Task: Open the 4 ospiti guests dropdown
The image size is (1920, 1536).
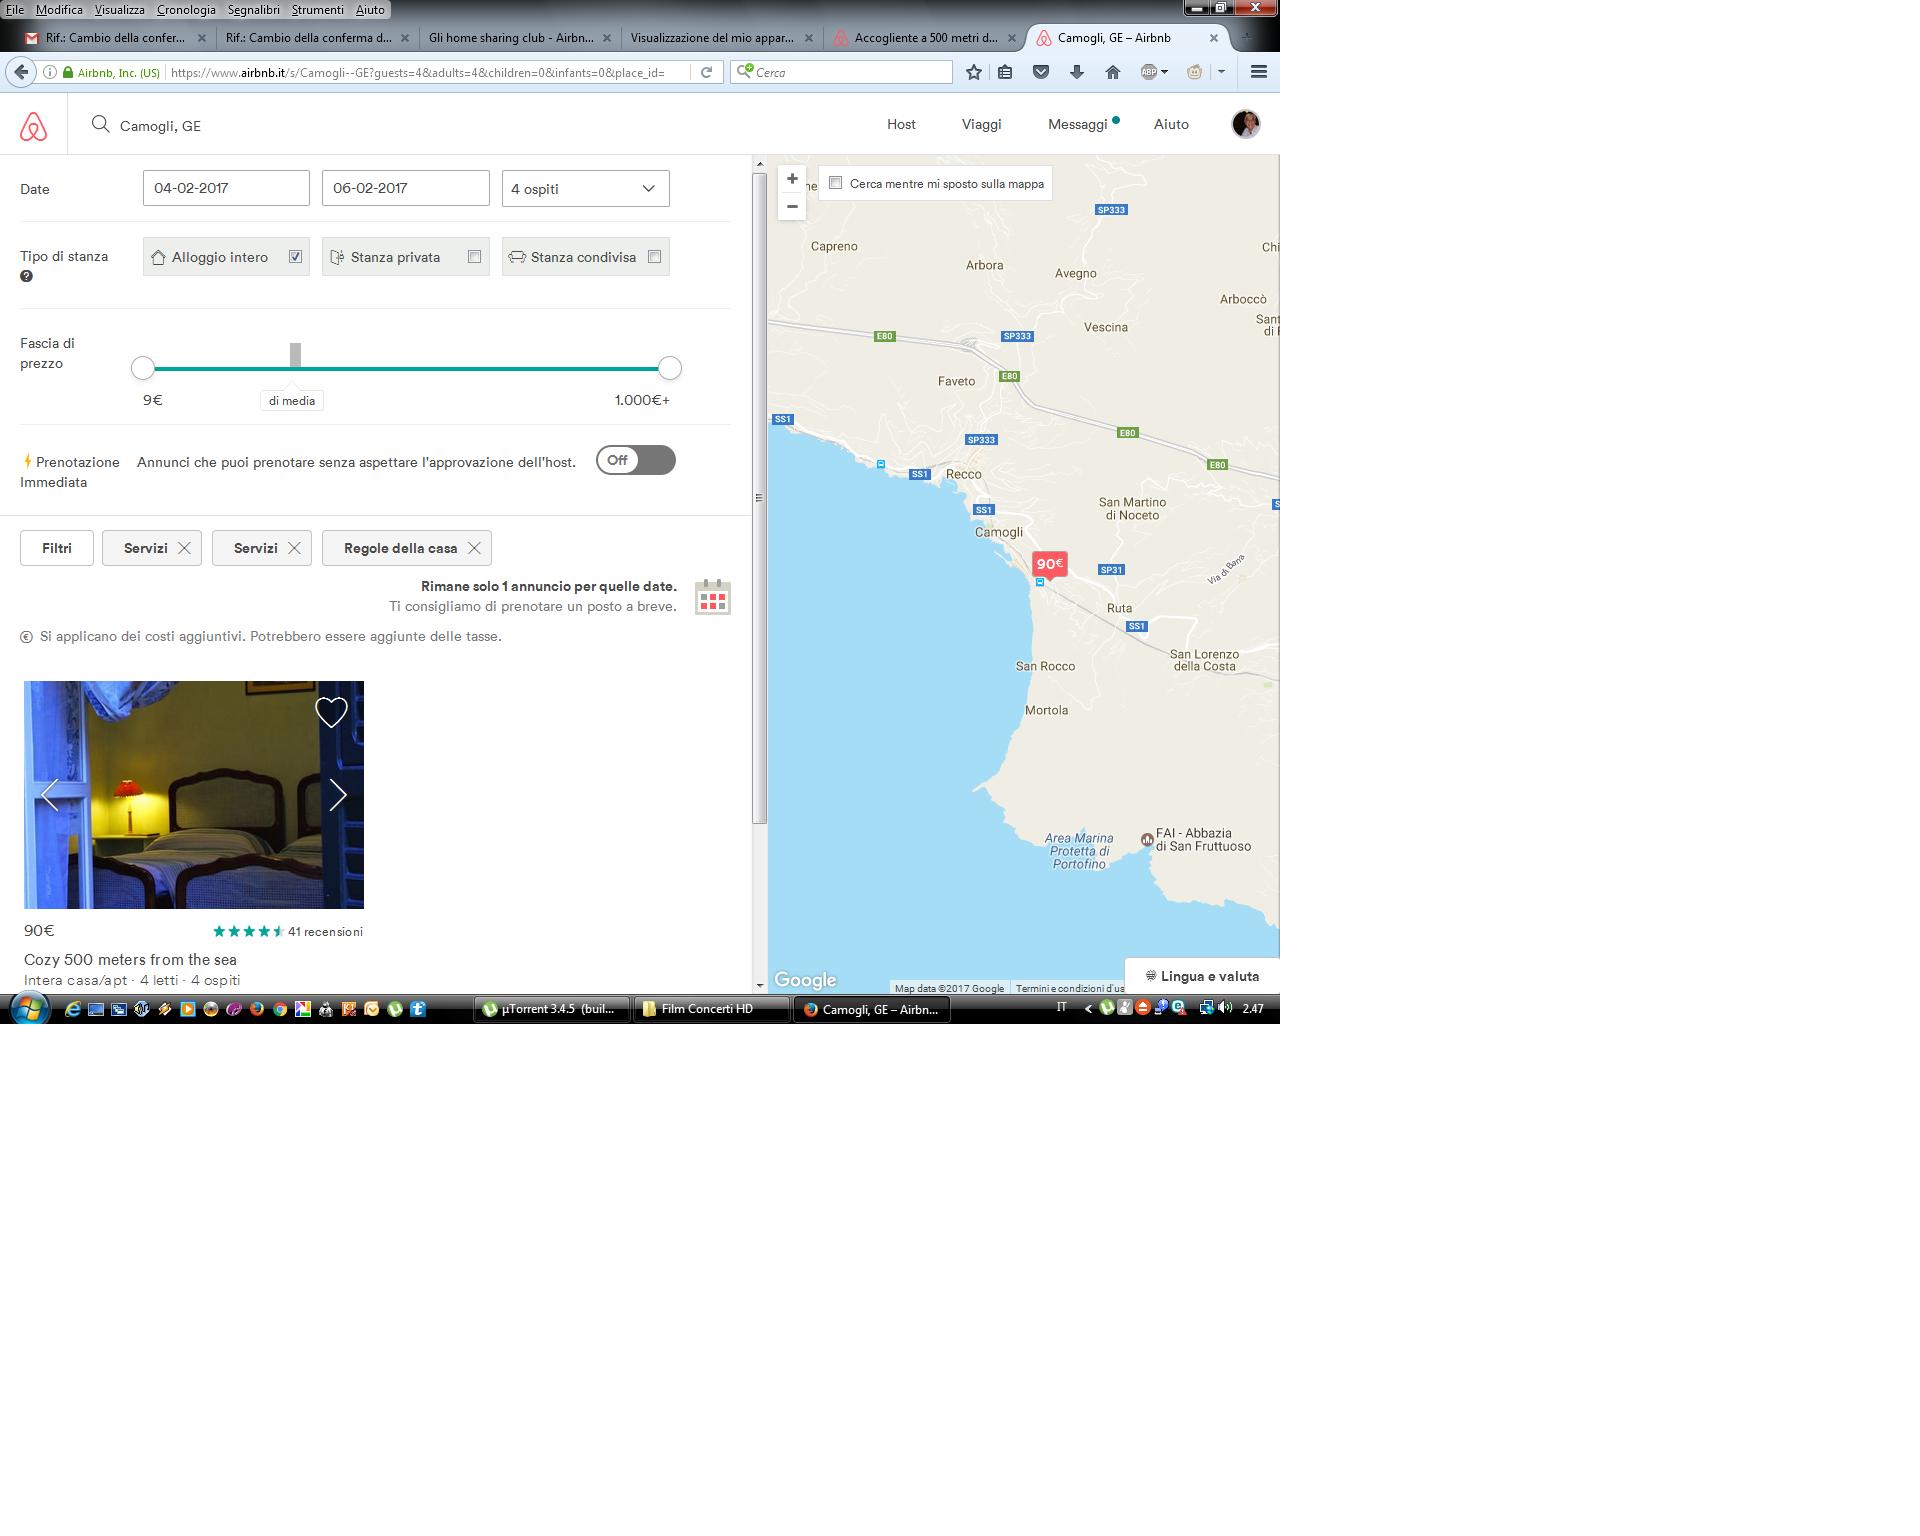Action: (x=585, y=189)
